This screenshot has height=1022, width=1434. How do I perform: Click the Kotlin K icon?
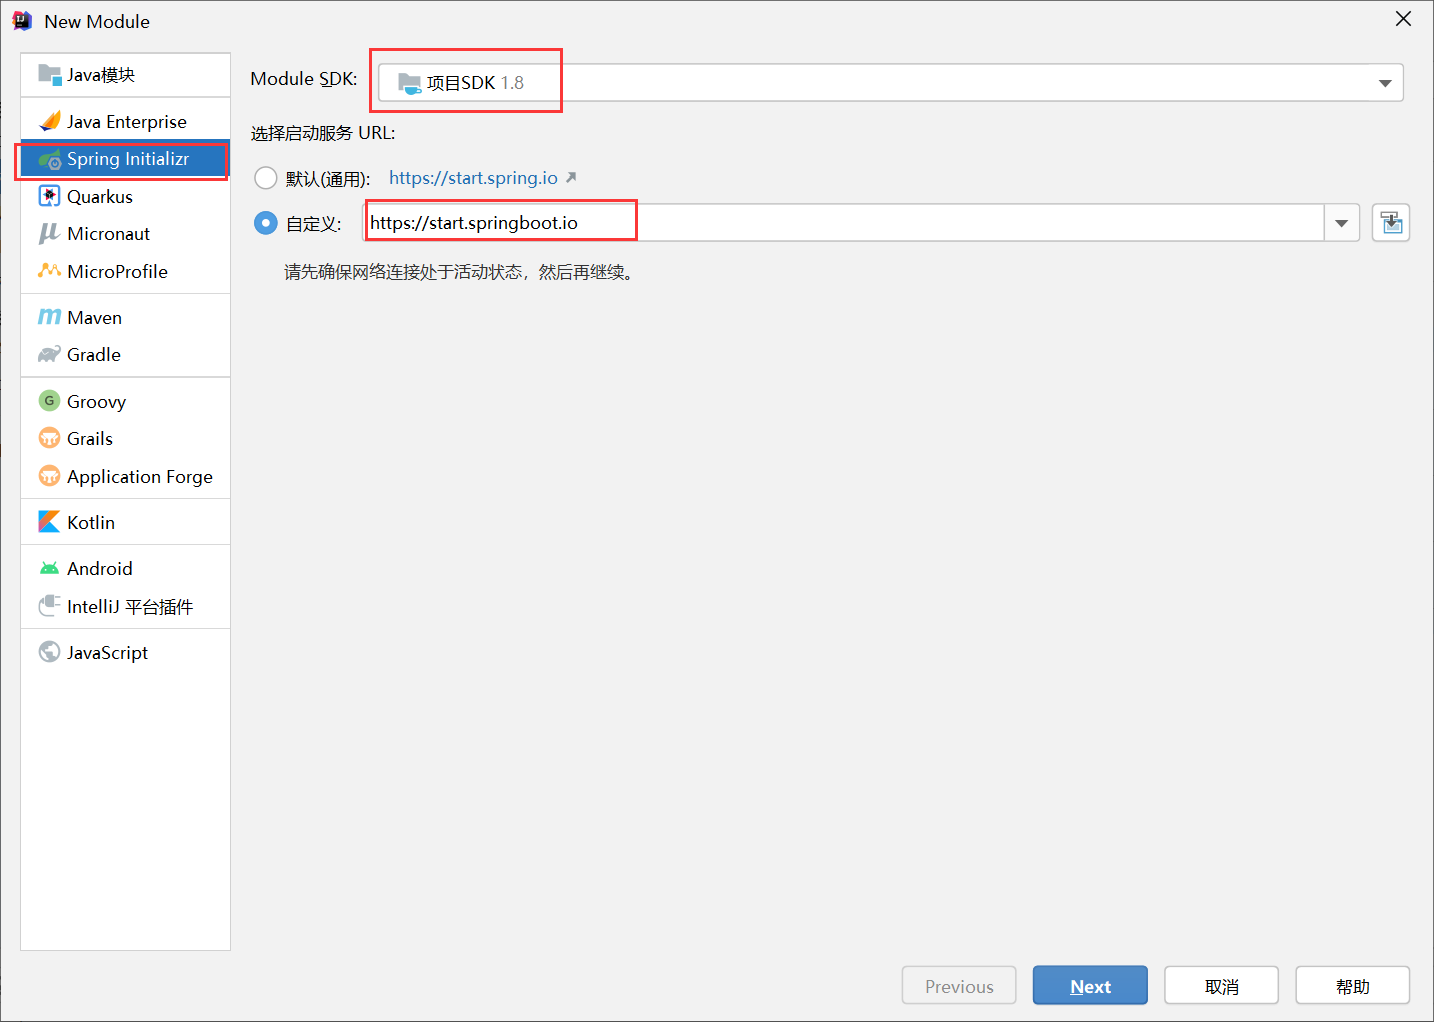49,522
